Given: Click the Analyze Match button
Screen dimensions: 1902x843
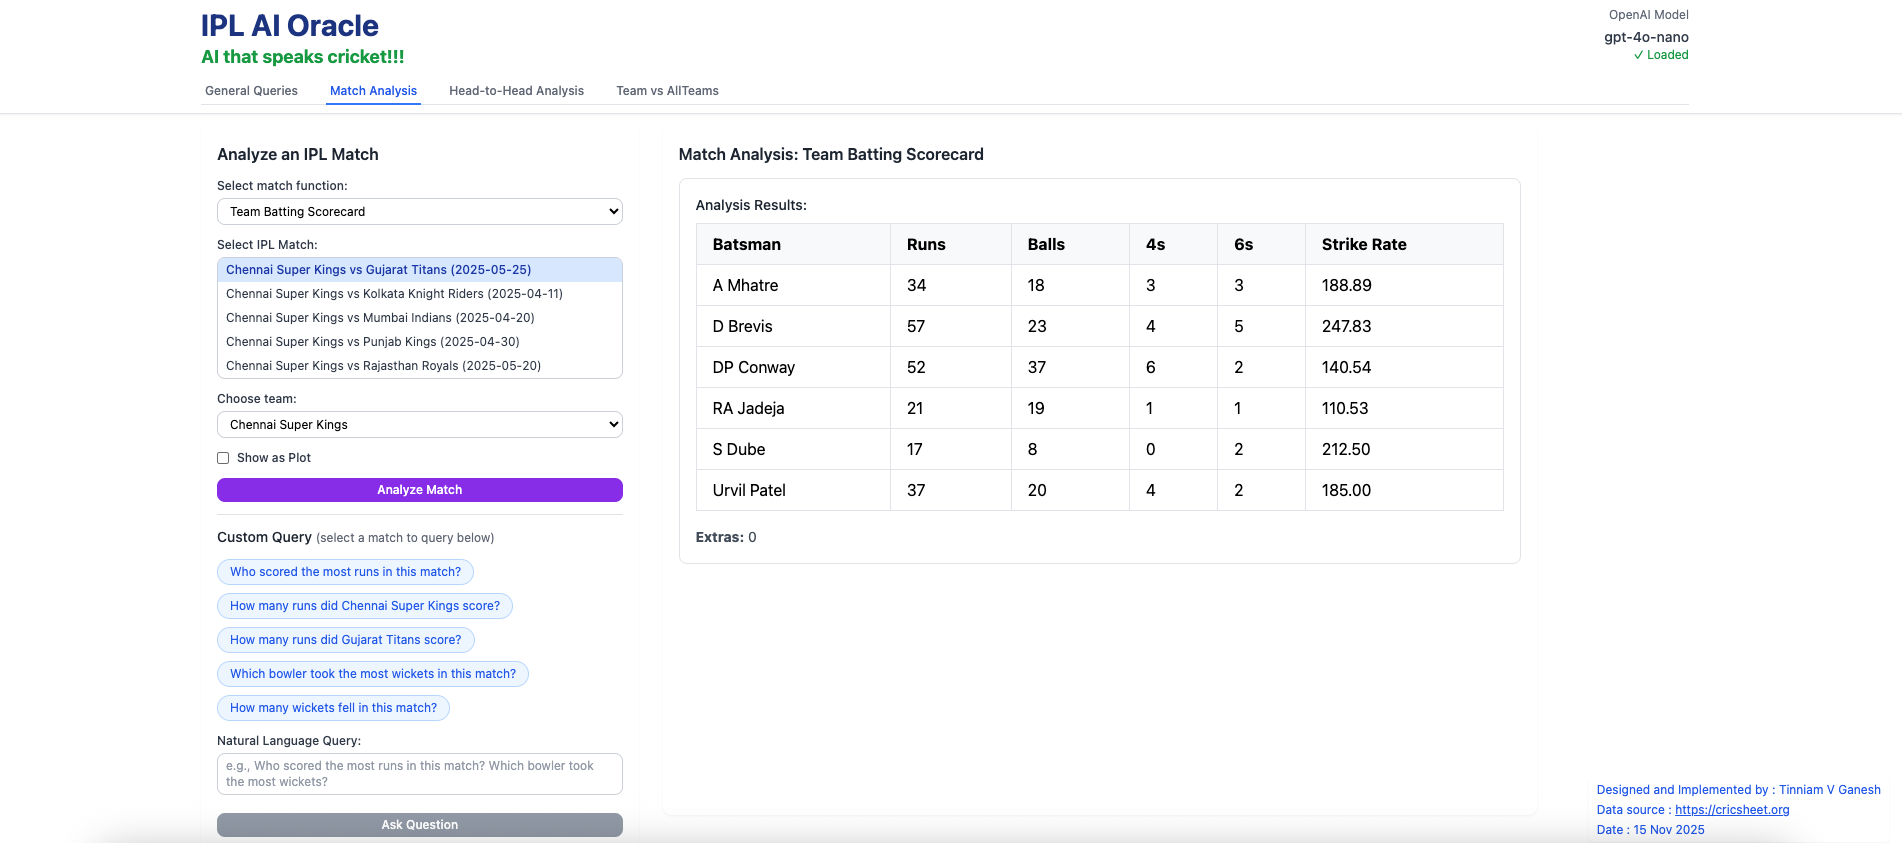Looking at the screenshot, I should (419, 490).
